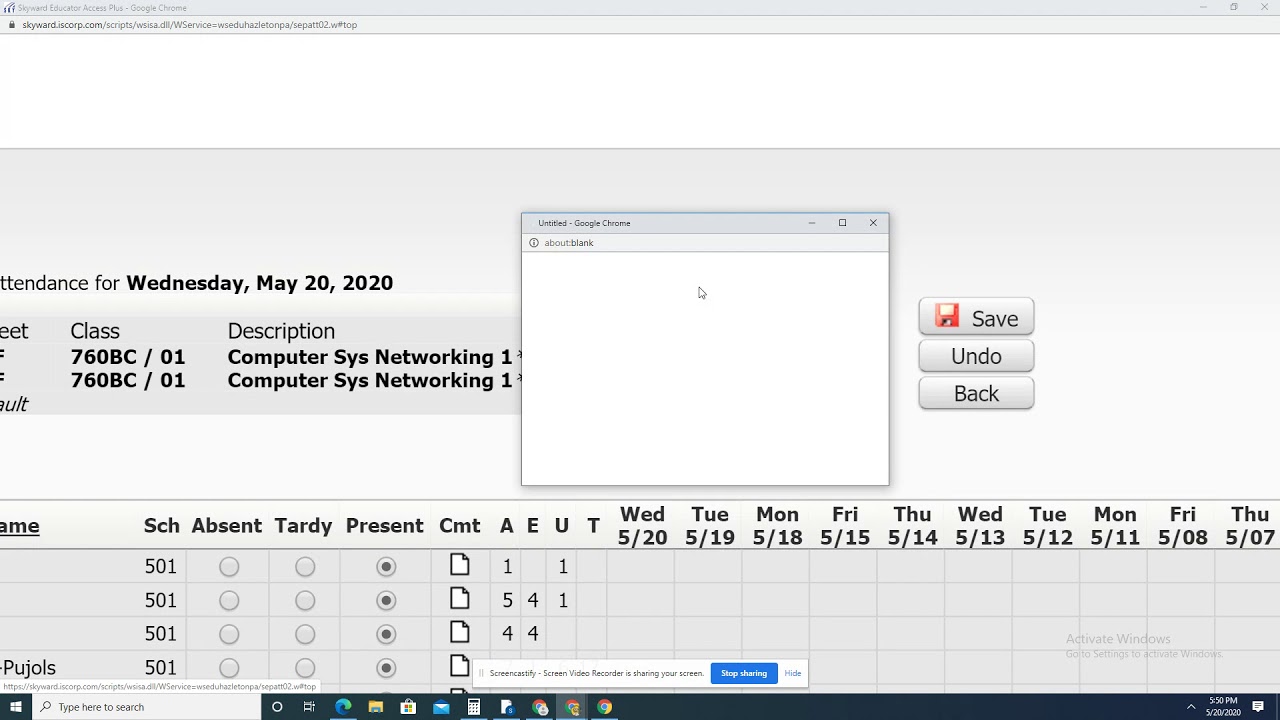Open the Windows Start menu
The image size is (1280, 720).
(16, 707)
